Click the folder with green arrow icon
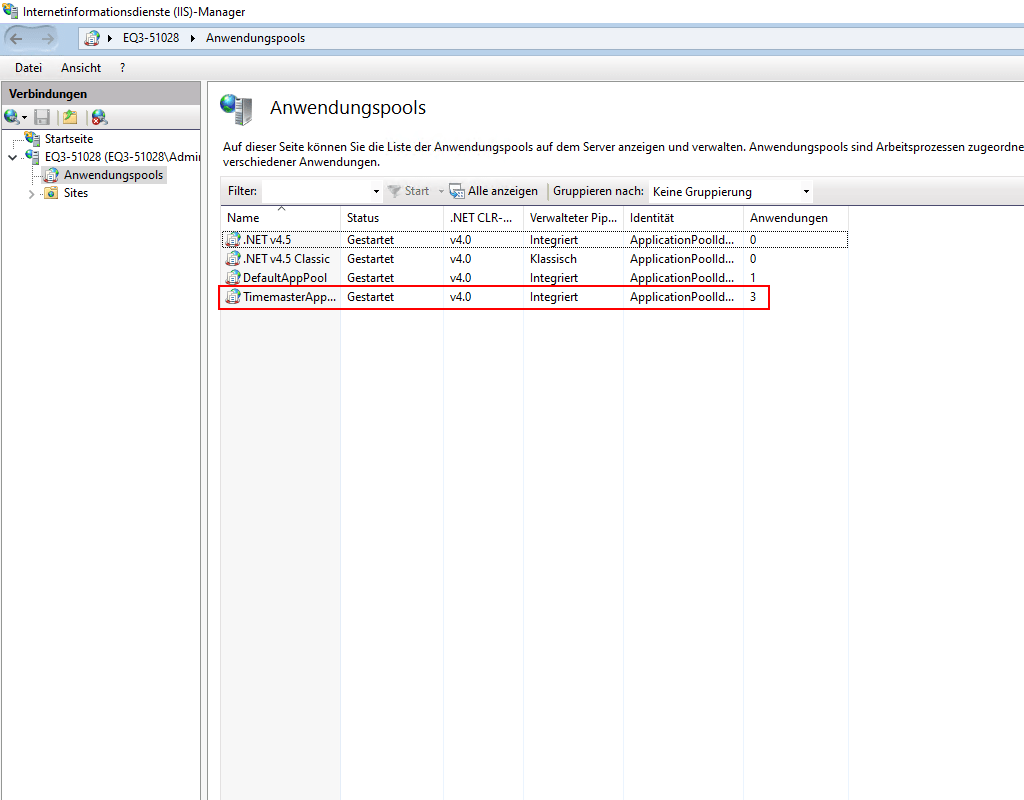Screen dimensions: 1024x800 coord(70,117)
